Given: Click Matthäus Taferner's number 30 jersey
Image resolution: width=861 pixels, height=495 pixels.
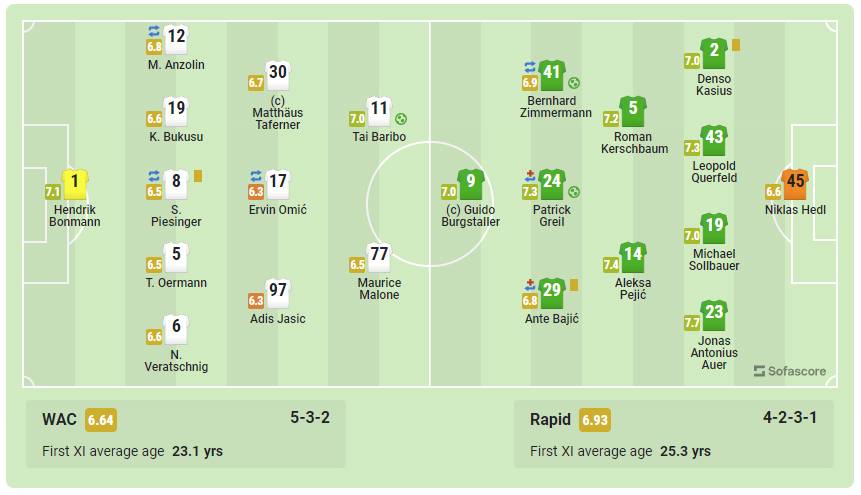Looking at the screenshot, I should [278, 75].
